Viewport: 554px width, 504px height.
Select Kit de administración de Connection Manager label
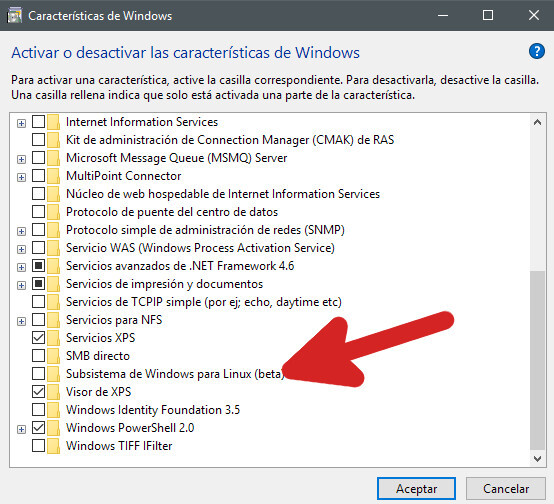coord(230,140)
